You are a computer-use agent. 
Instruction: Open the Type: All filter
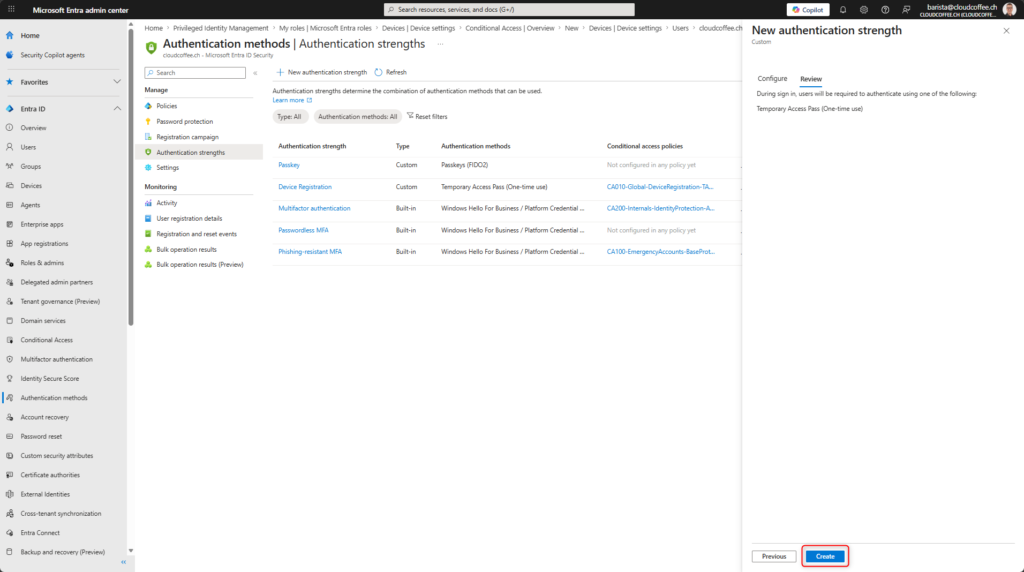289,117
